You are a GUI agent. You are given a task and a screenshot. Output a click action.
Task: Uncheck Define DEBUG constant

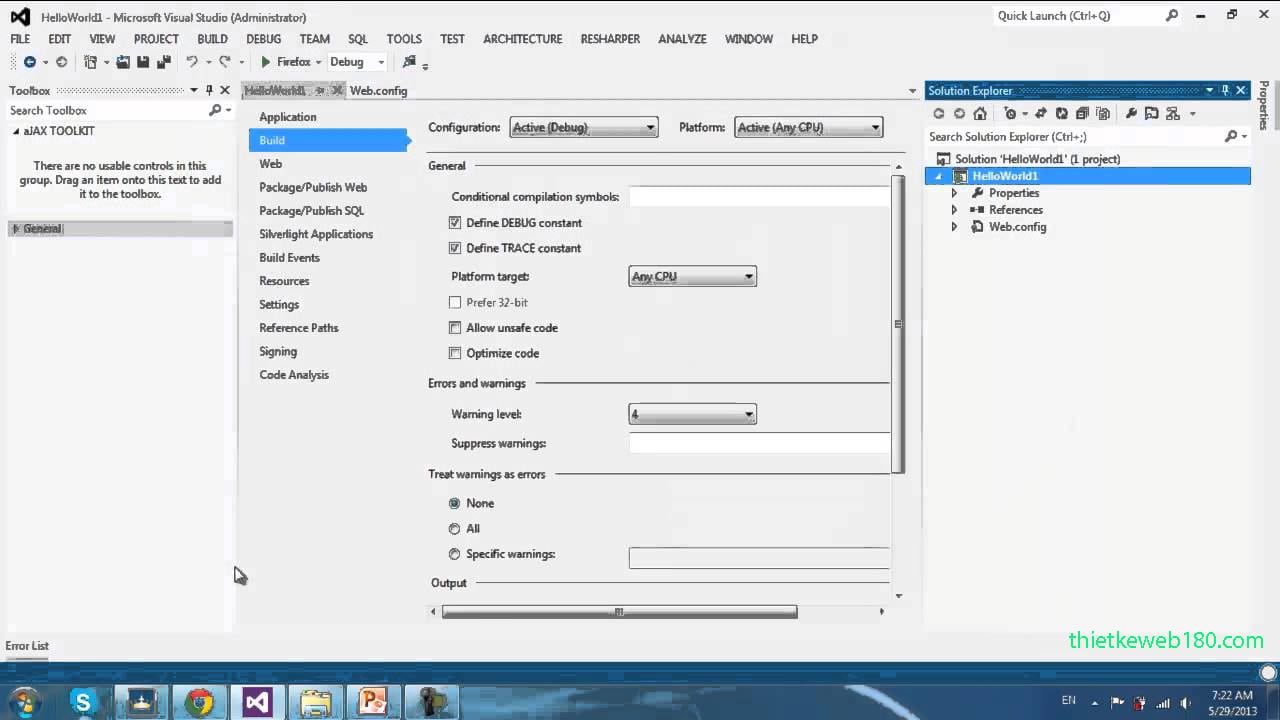(x=455, y=222)
